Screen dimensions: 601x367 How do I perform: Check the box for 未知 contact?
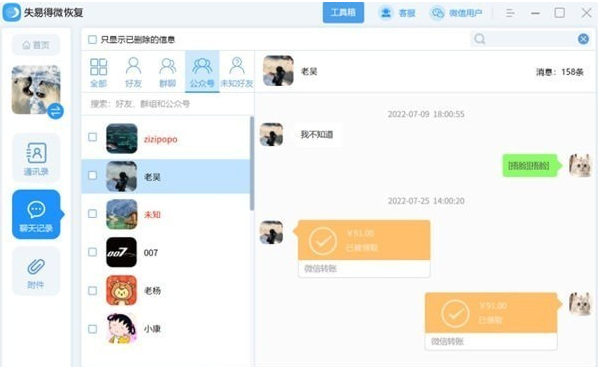click(92, 214)
